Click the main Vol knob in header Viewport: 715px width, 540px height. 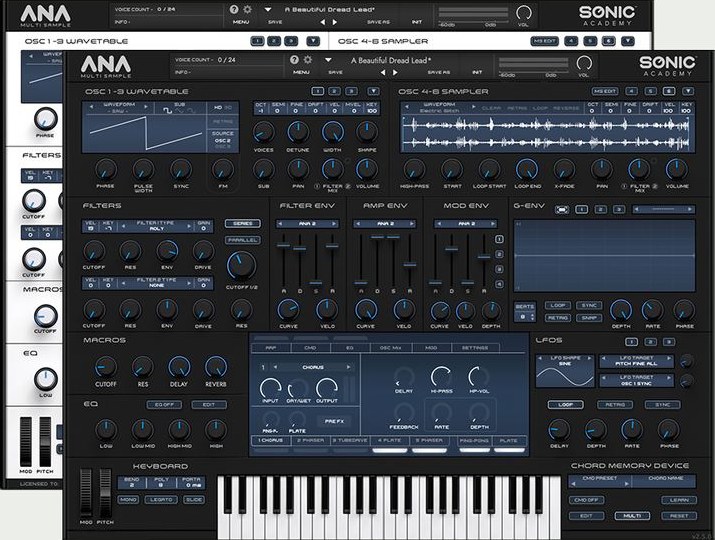coord(584,63)
